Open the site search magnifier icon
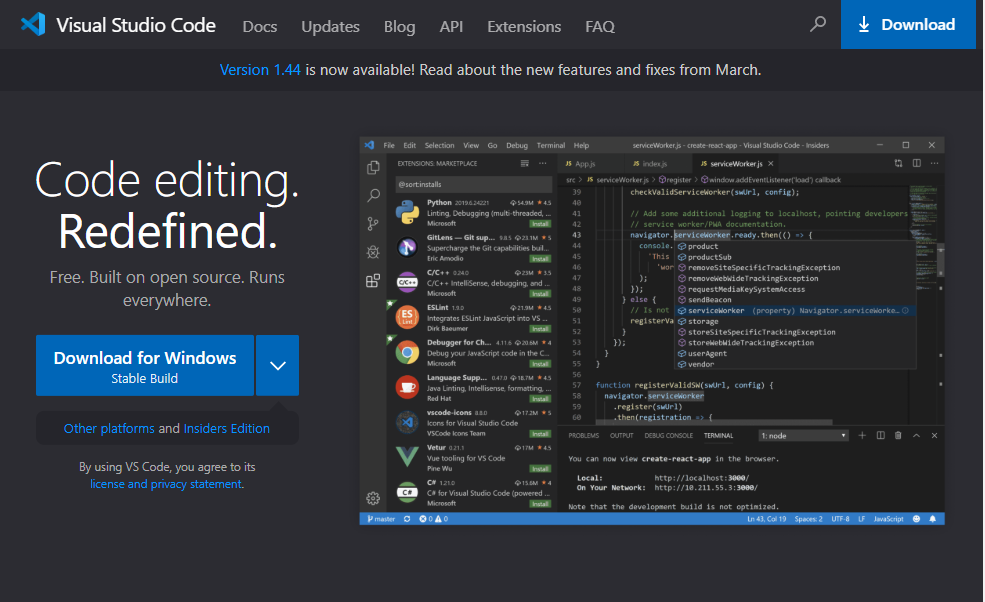985x602 pixels. 817,25
